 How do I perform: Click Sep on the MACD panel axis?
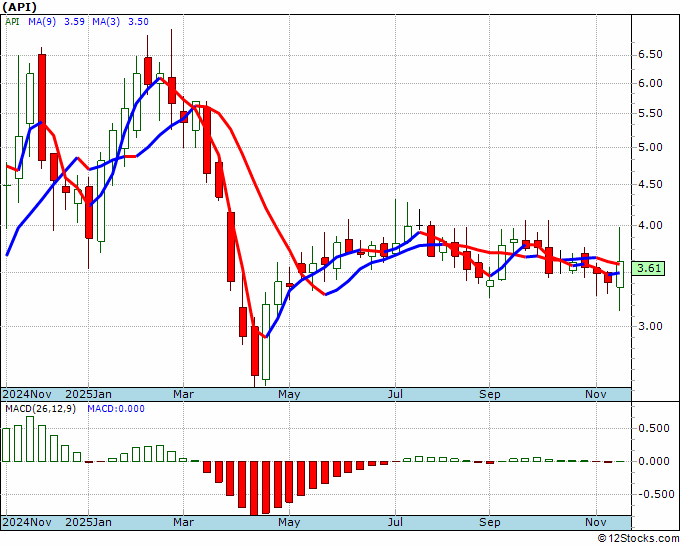[490, 522]
